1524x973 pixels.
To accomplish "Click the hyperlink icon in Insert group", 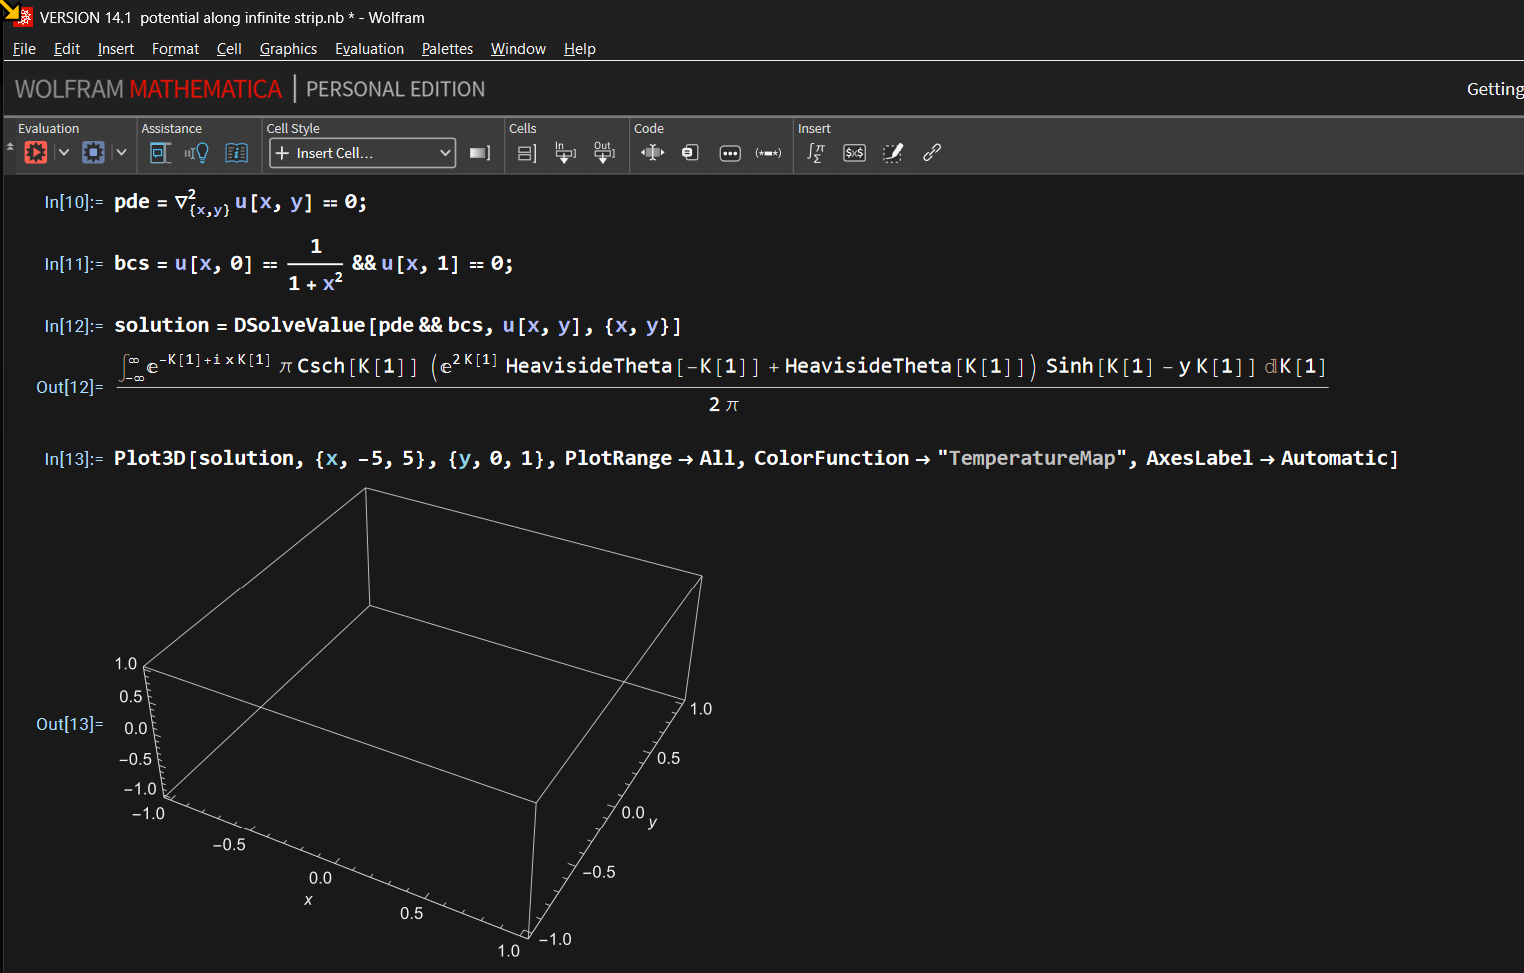I will click(x=932, y=153).
